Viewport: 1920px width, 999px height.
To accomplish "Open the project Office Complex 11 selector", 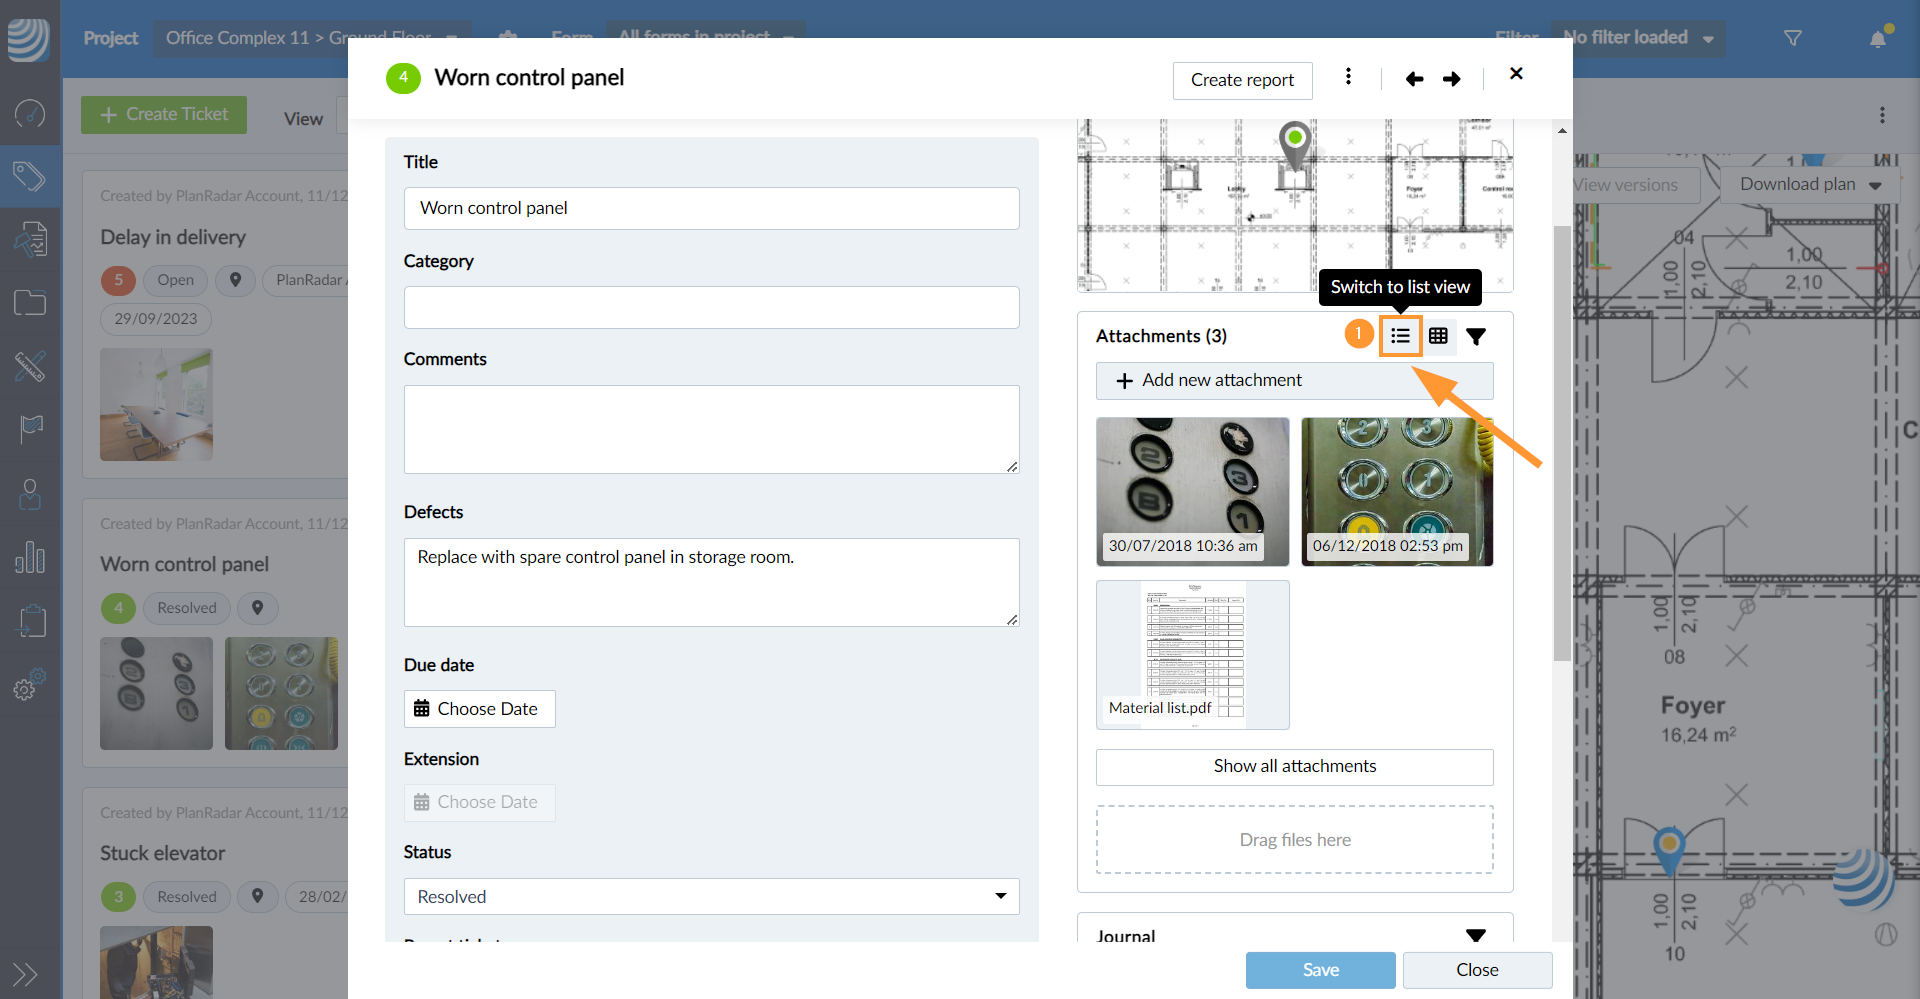I will point(311,38).
